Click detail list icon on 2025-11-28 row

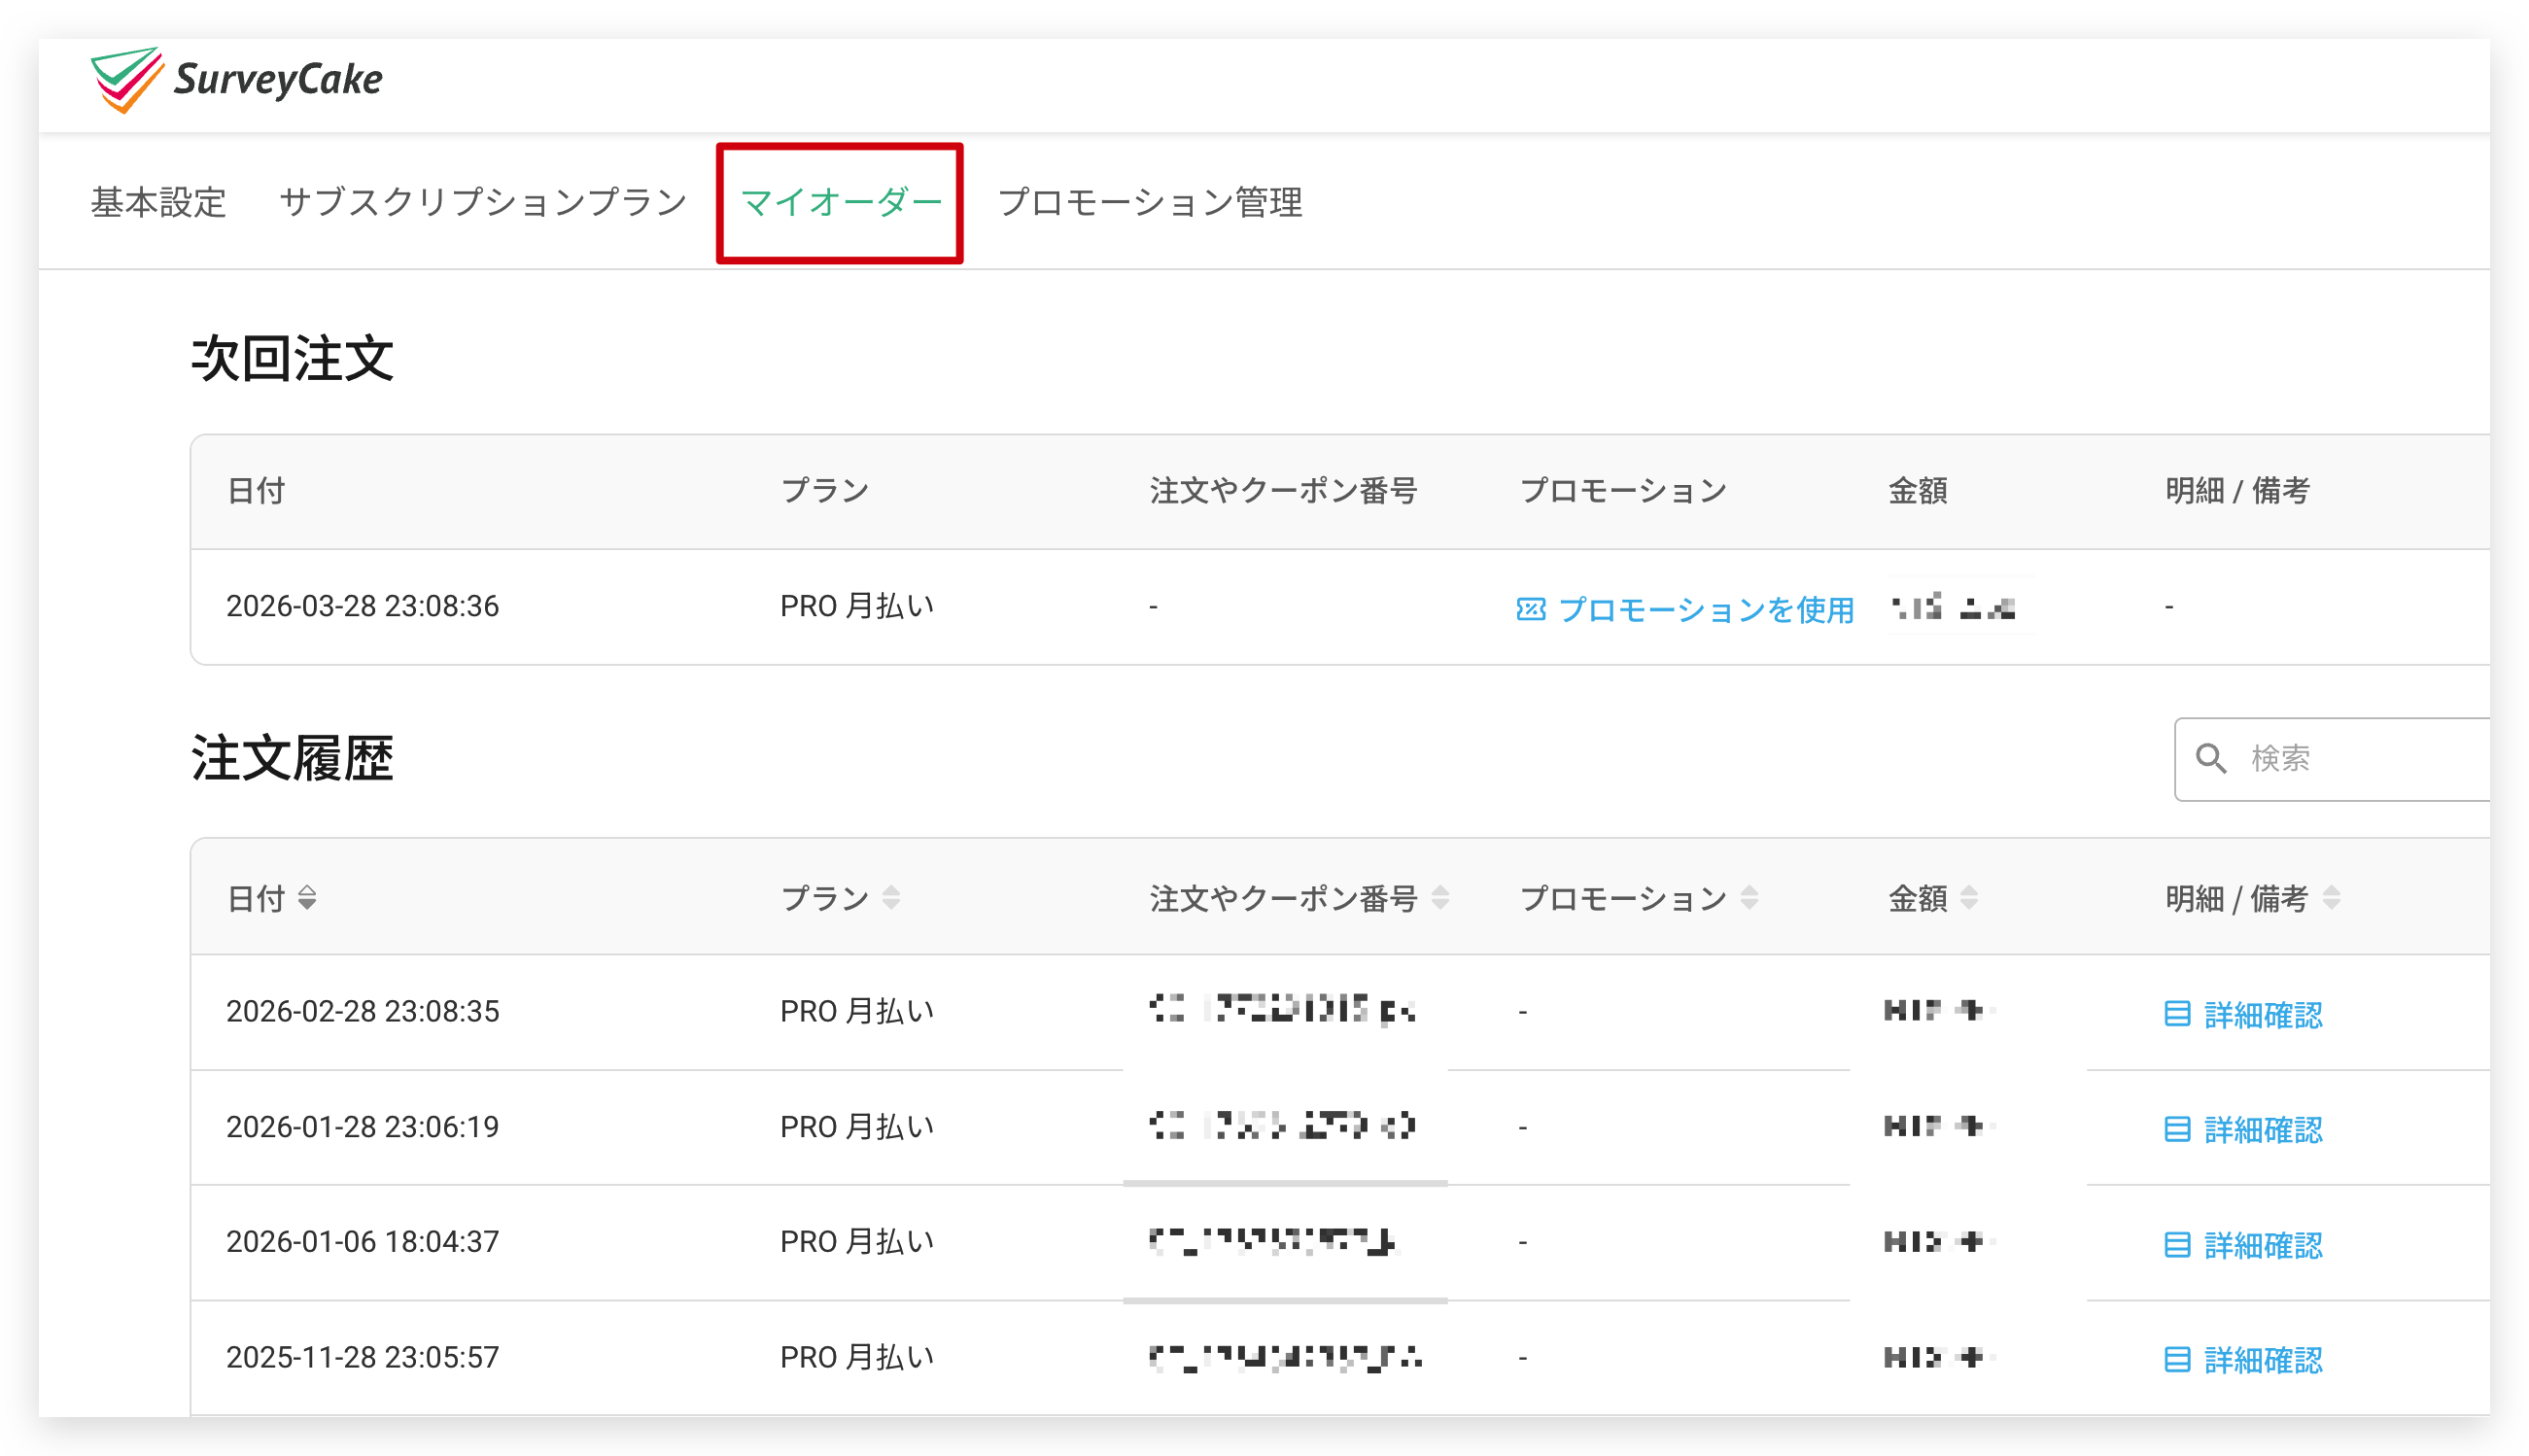click(2177, 1360)
